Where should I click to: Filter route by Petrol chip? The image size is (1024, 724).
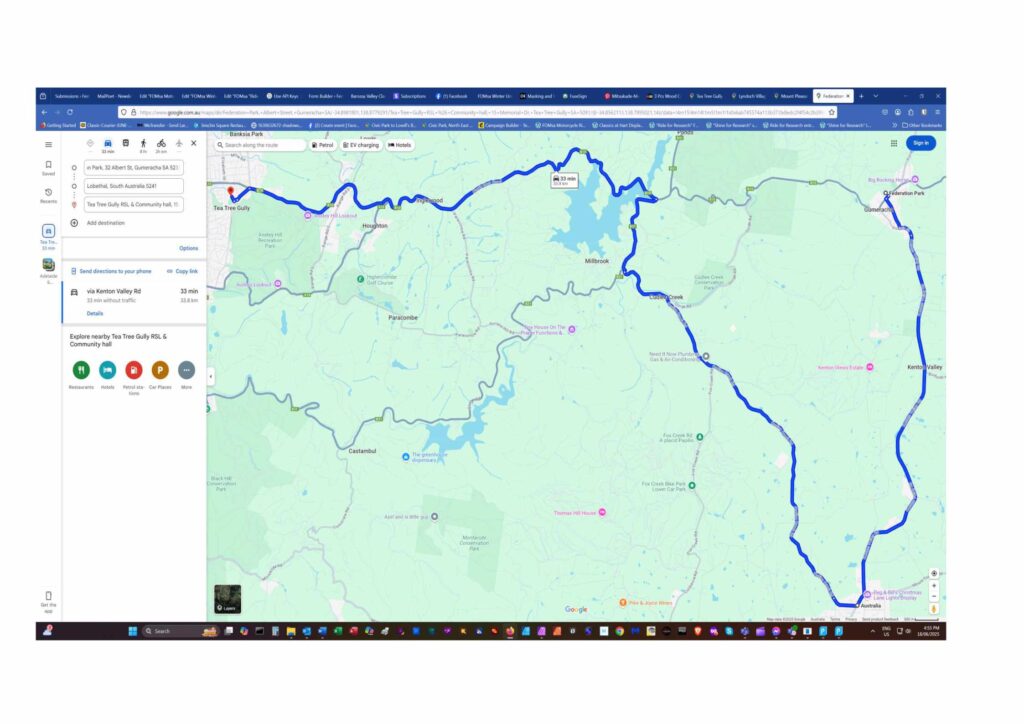click(x=323, y=145)
